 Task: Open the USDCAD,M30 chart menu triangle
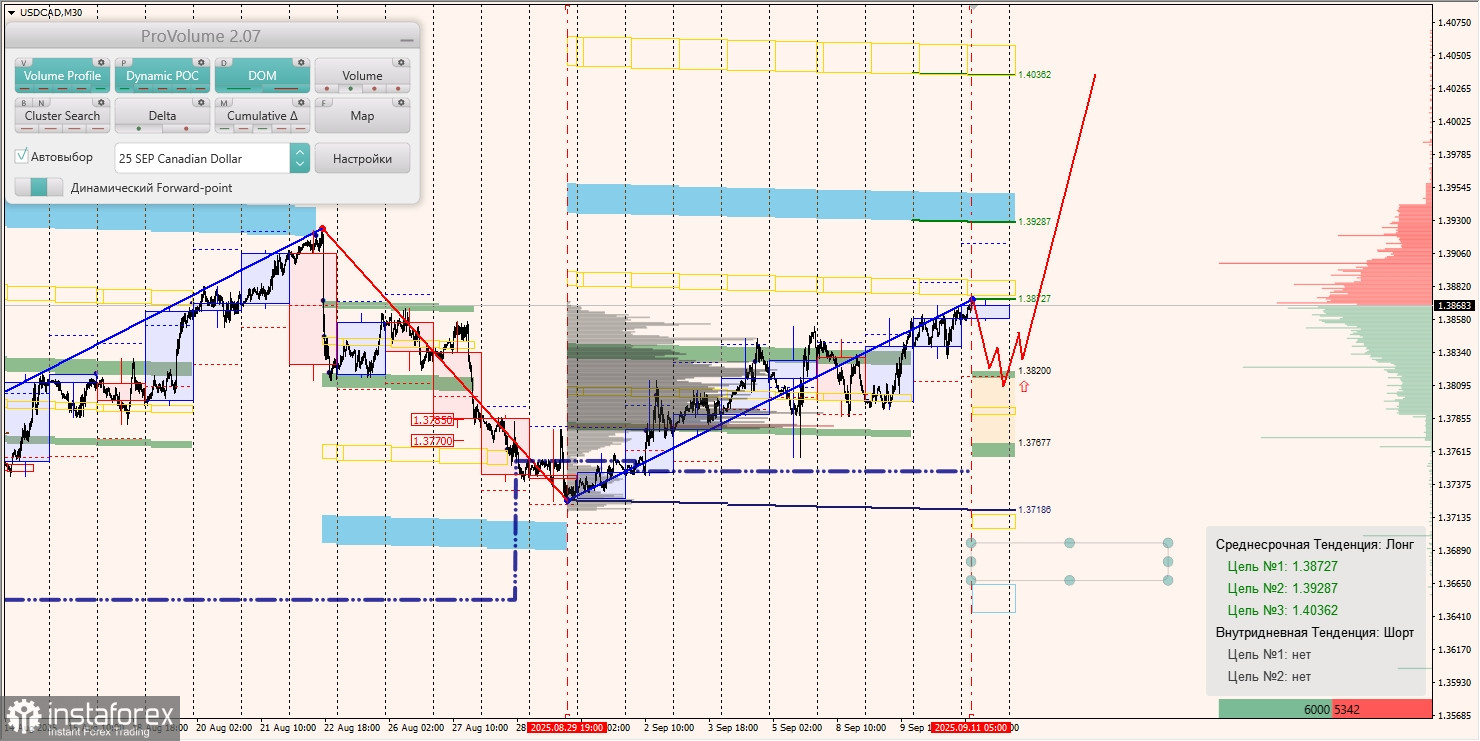(x=10, y=12)
